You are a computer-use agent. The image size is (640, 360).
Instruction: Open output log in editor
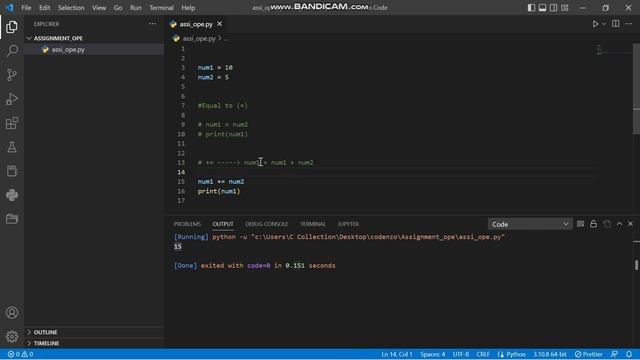tap(607, 224)
